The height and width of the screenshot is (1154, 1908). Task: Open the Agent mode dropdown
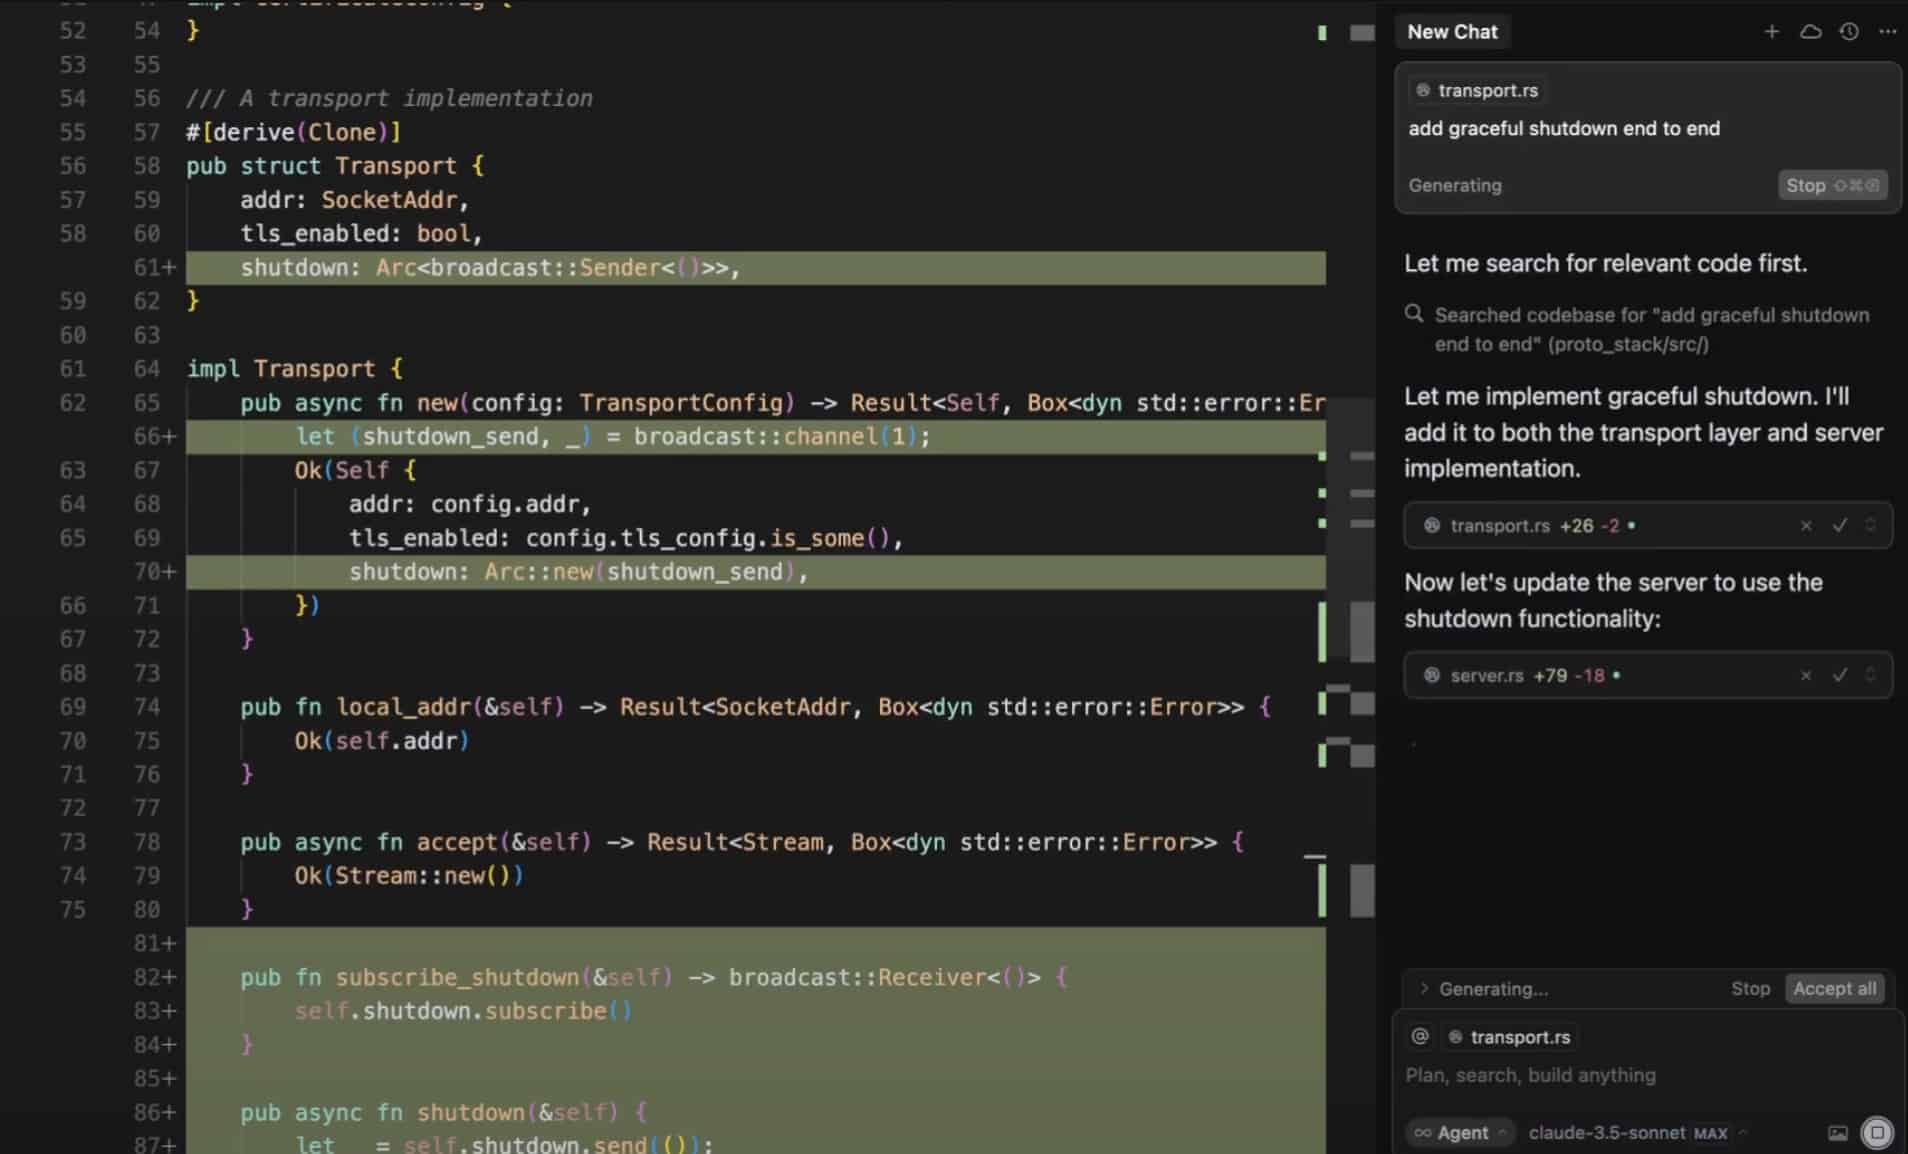coord(1461,1133)
